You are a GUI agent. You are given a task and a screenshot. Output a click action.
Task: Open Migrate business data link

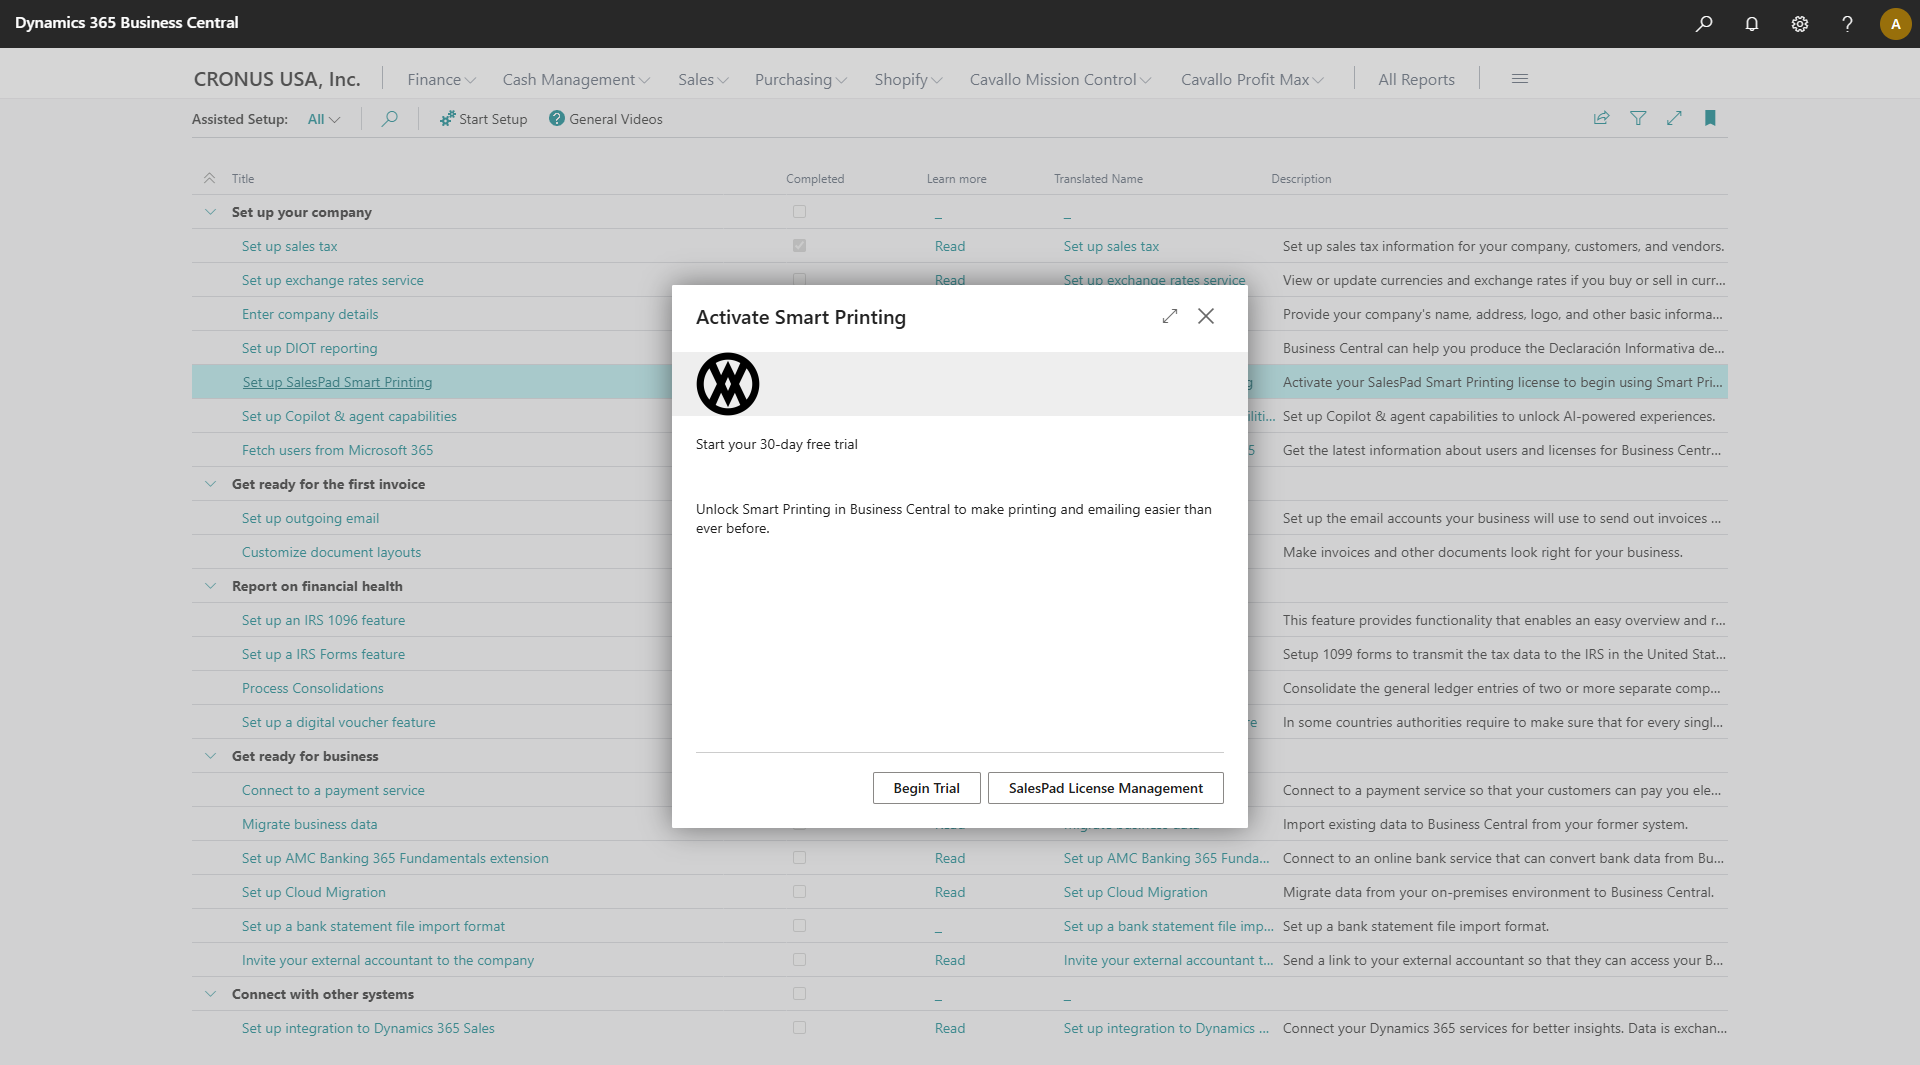(x=310, y=824)
